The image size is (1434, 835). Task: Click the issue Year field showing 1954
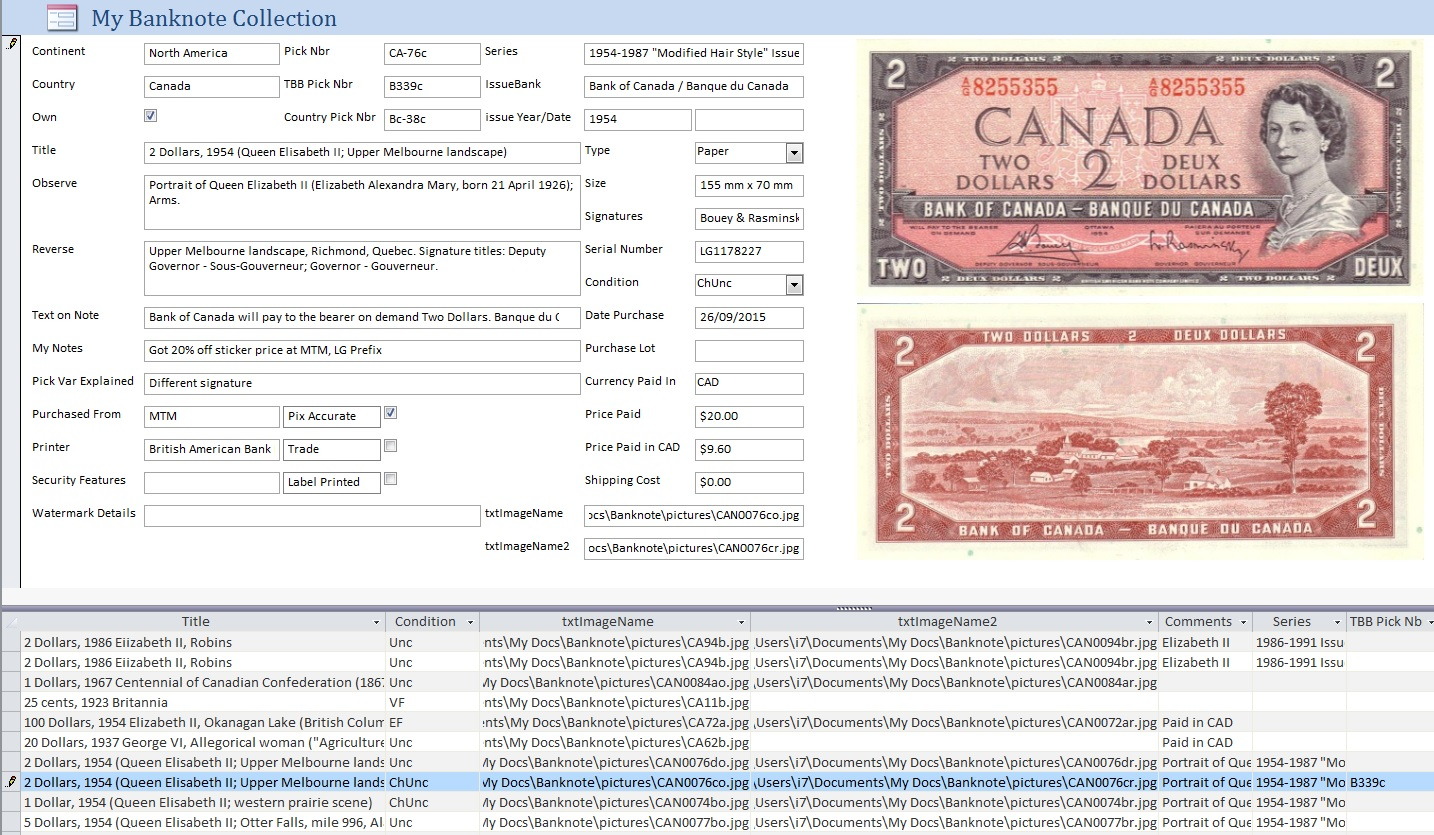(x=638, y=120)
